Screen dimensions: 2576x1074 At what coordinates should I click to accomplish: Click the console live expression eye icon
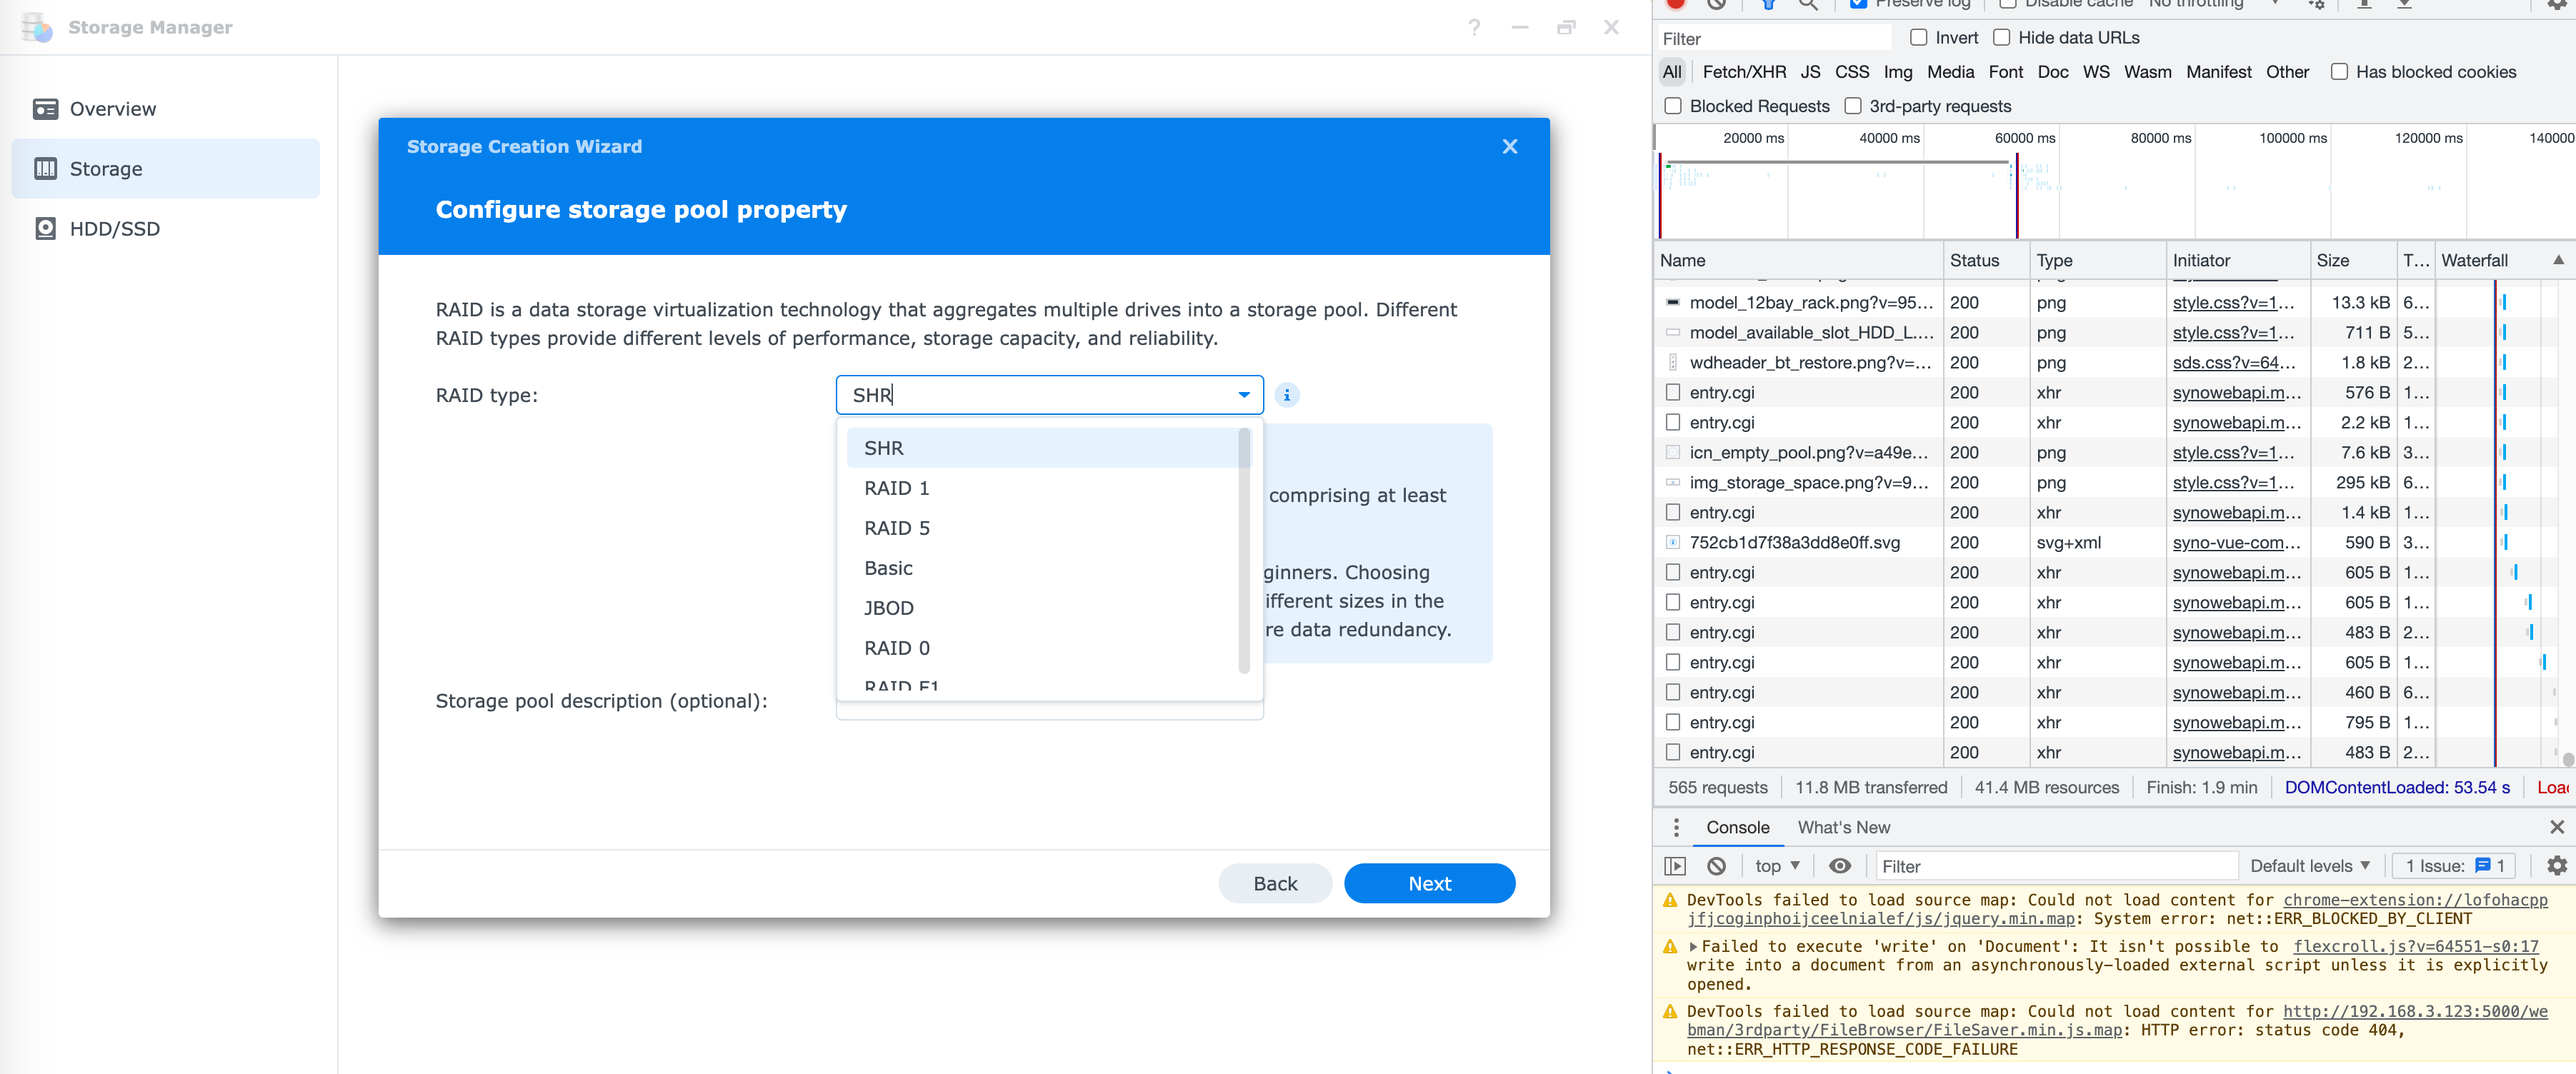(1839, 866)
